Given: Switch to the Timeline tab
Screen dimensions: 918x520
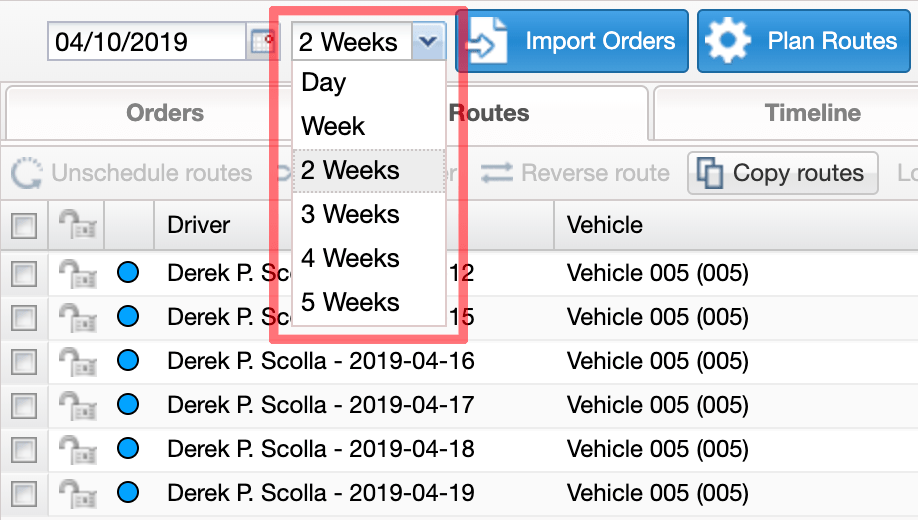Looking at the screenshot, I should pos(813,113).
